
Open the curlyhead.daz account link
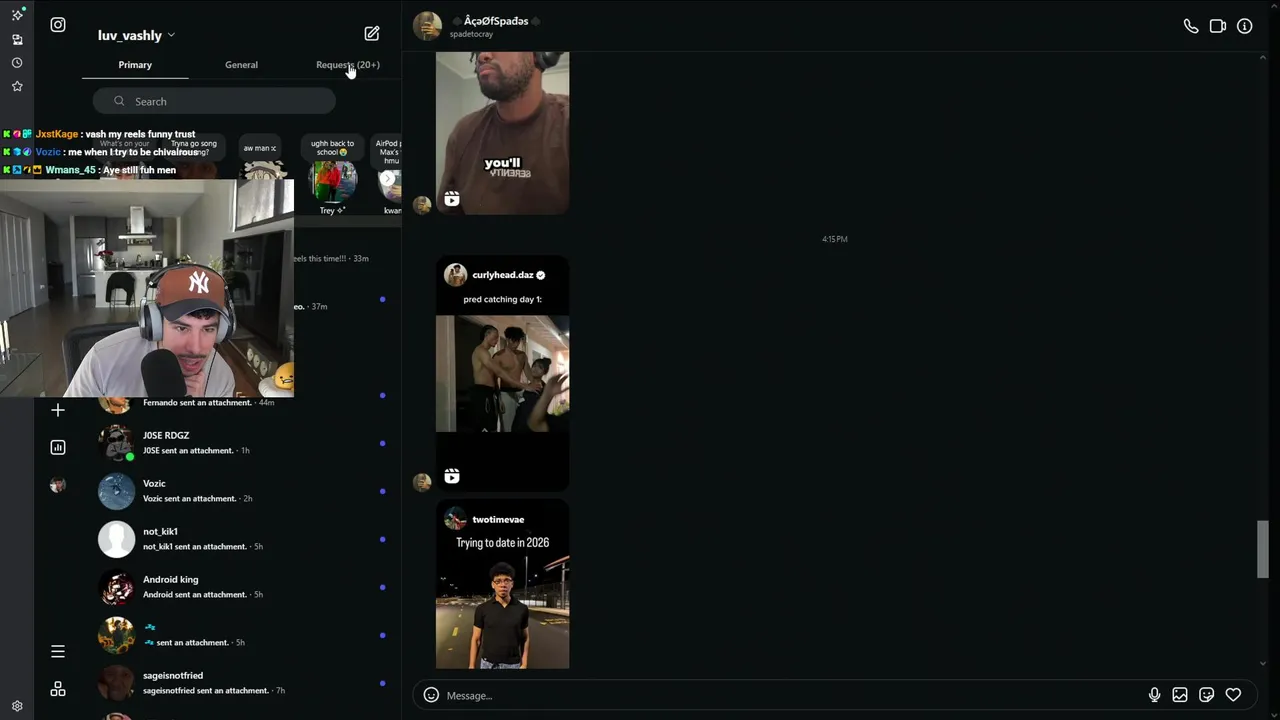pyautogui.click(x=503, y=275)
